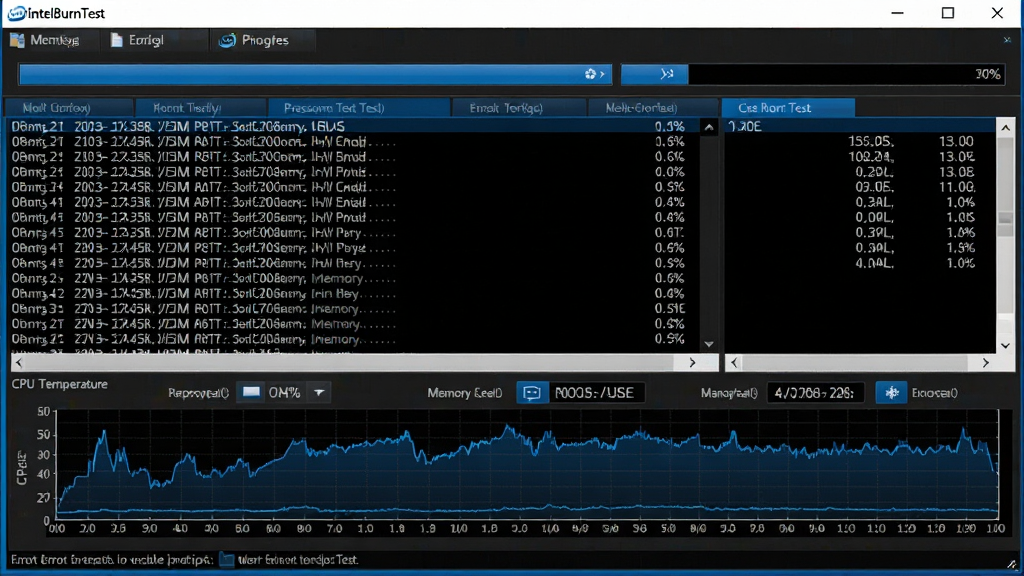Click the secondary progress bar showing 30%
The image size is (1024, 576).
coord(812,74)
